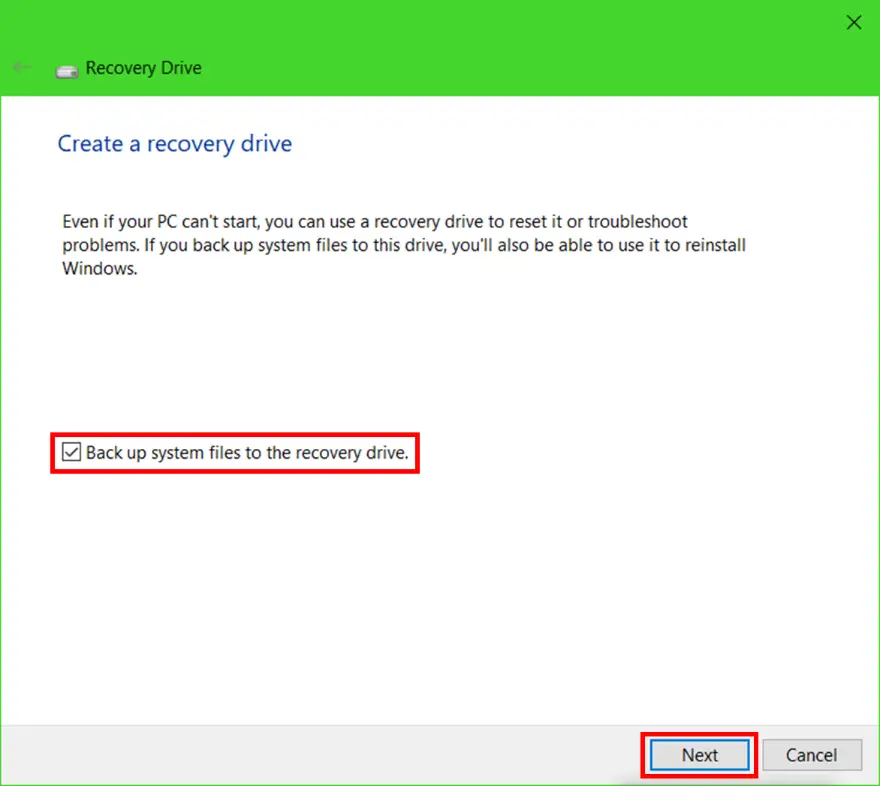
Task: Click the checkbox label text
Action: coord(243,452)
